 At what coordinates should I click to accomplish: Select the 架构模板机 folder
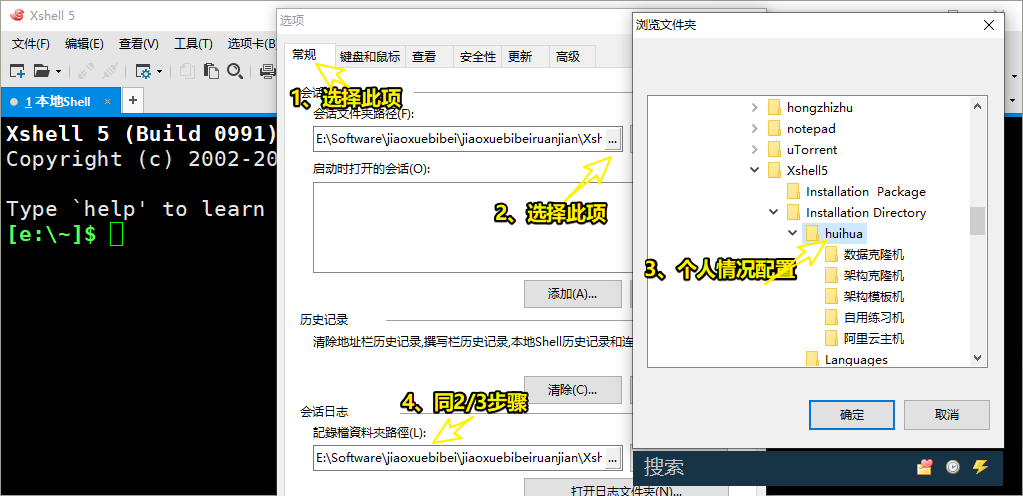(x=874, y=296)
